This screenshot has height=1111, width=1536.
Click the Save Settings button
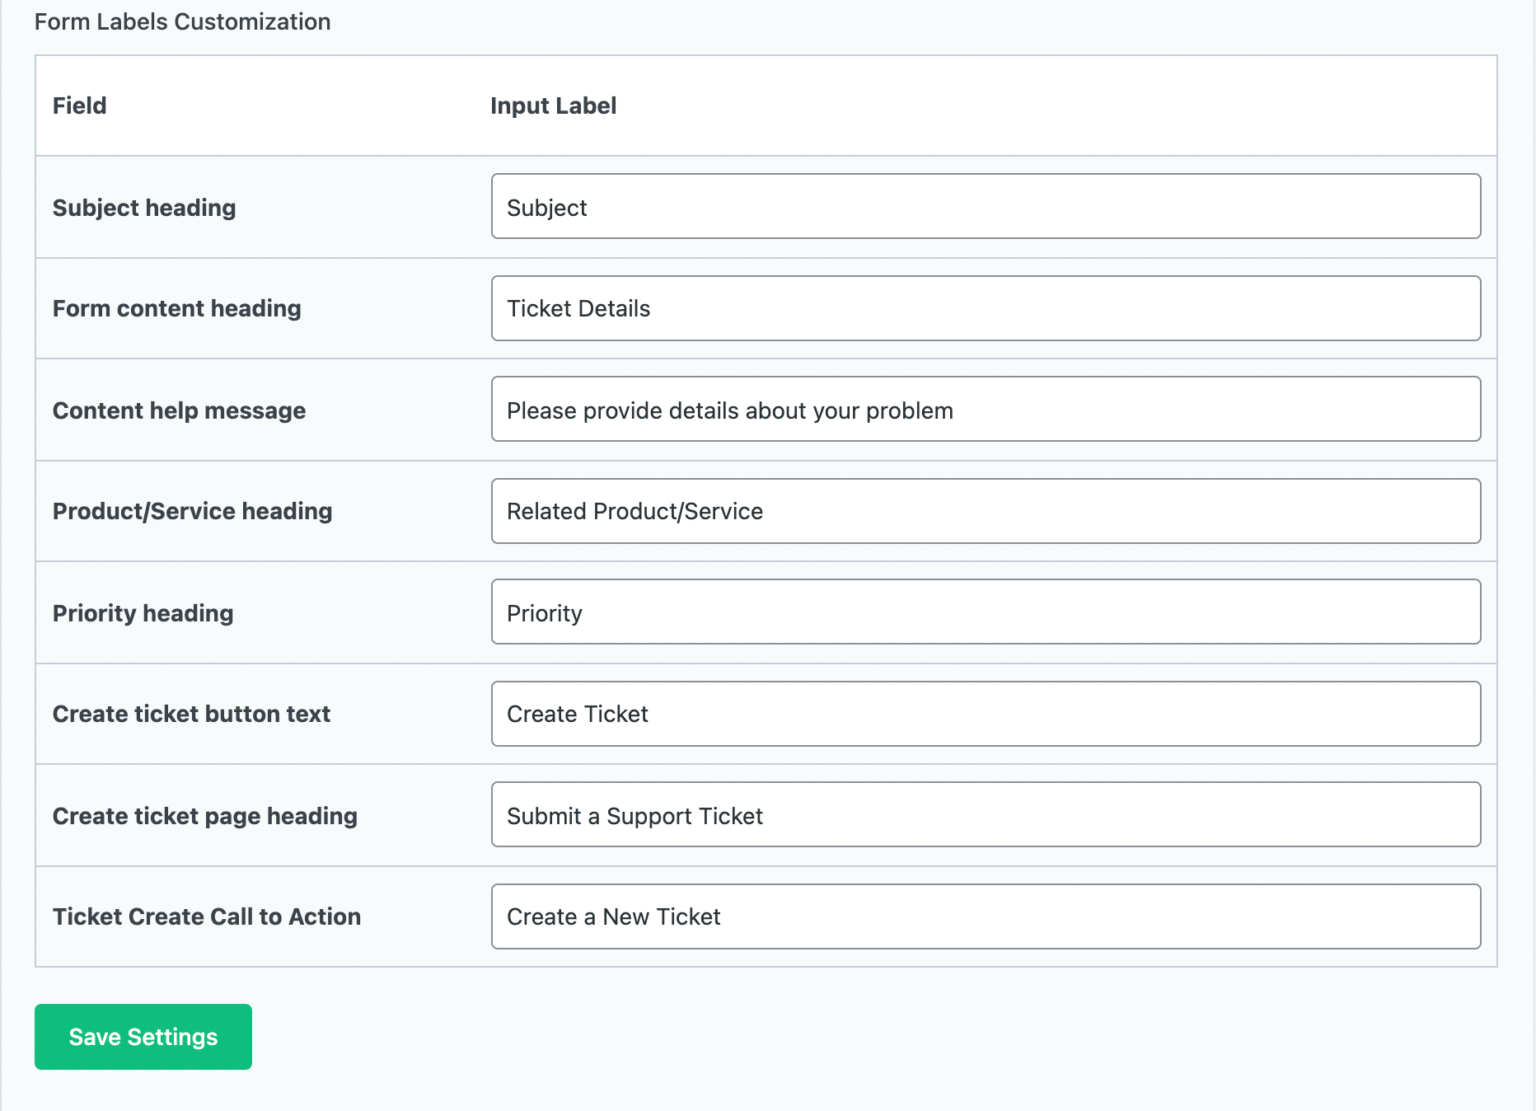pos(142,1036)
